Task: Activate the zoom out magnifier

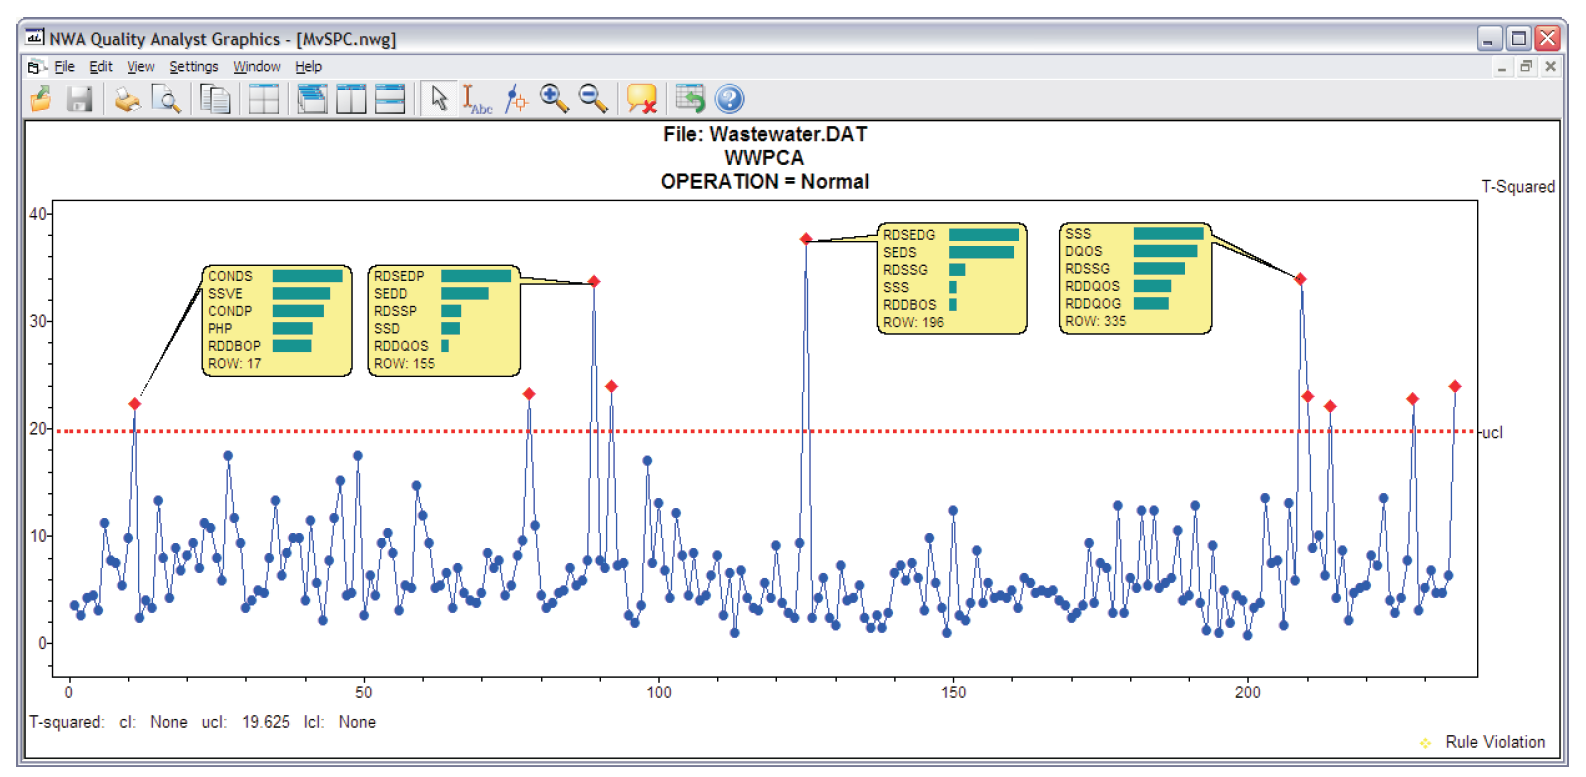Action: (x=593, y=99)
